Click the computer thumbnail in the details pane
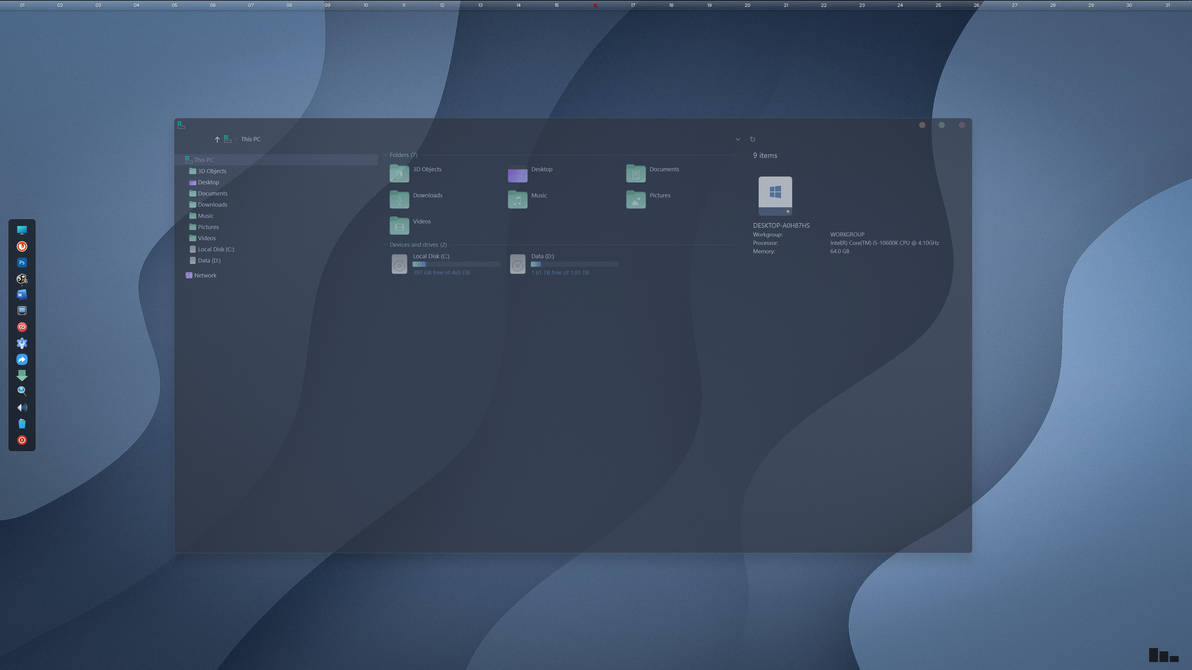The width and height of the screenshot is (1192, 670). [x=775, y=195]
